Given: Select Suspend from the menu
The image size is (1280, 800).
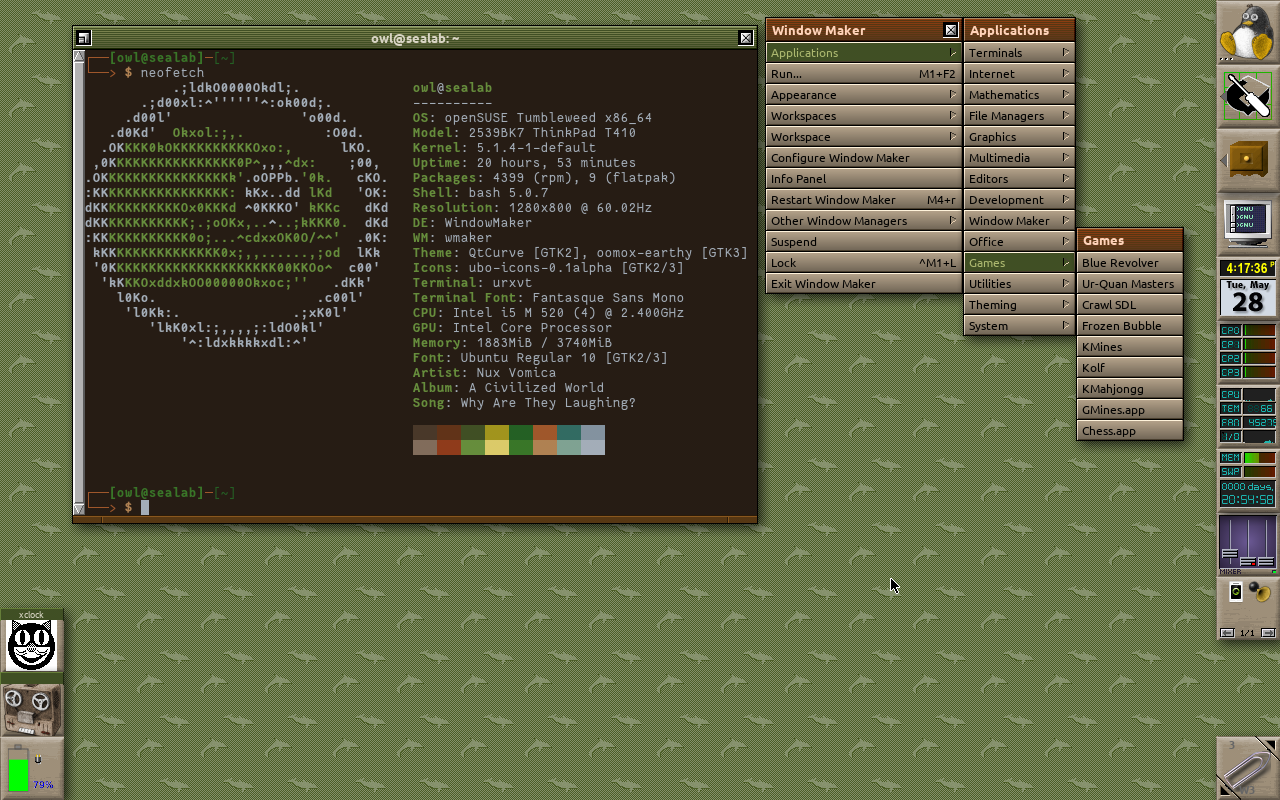Looking at the screenshot, I should pos(864,241).
